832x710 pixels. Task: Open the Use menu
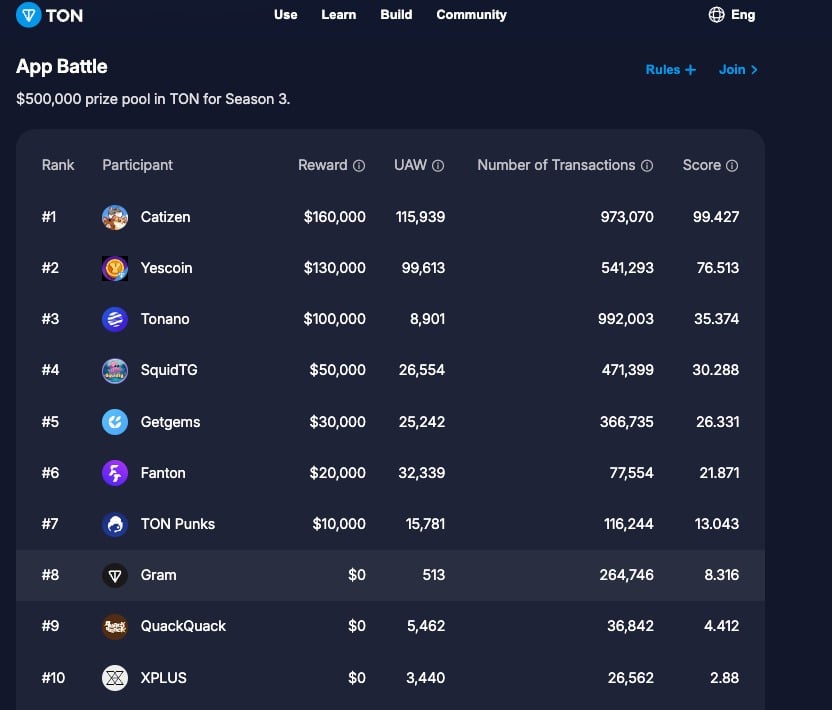point(285,15)
